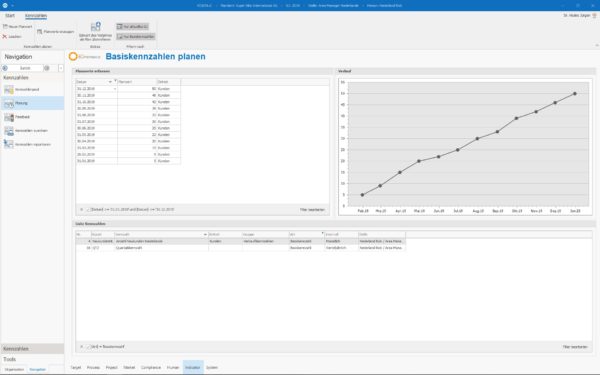Open the Datum column filter dropdown
This screenshot has width=600, height=375.
pos(110,82)
